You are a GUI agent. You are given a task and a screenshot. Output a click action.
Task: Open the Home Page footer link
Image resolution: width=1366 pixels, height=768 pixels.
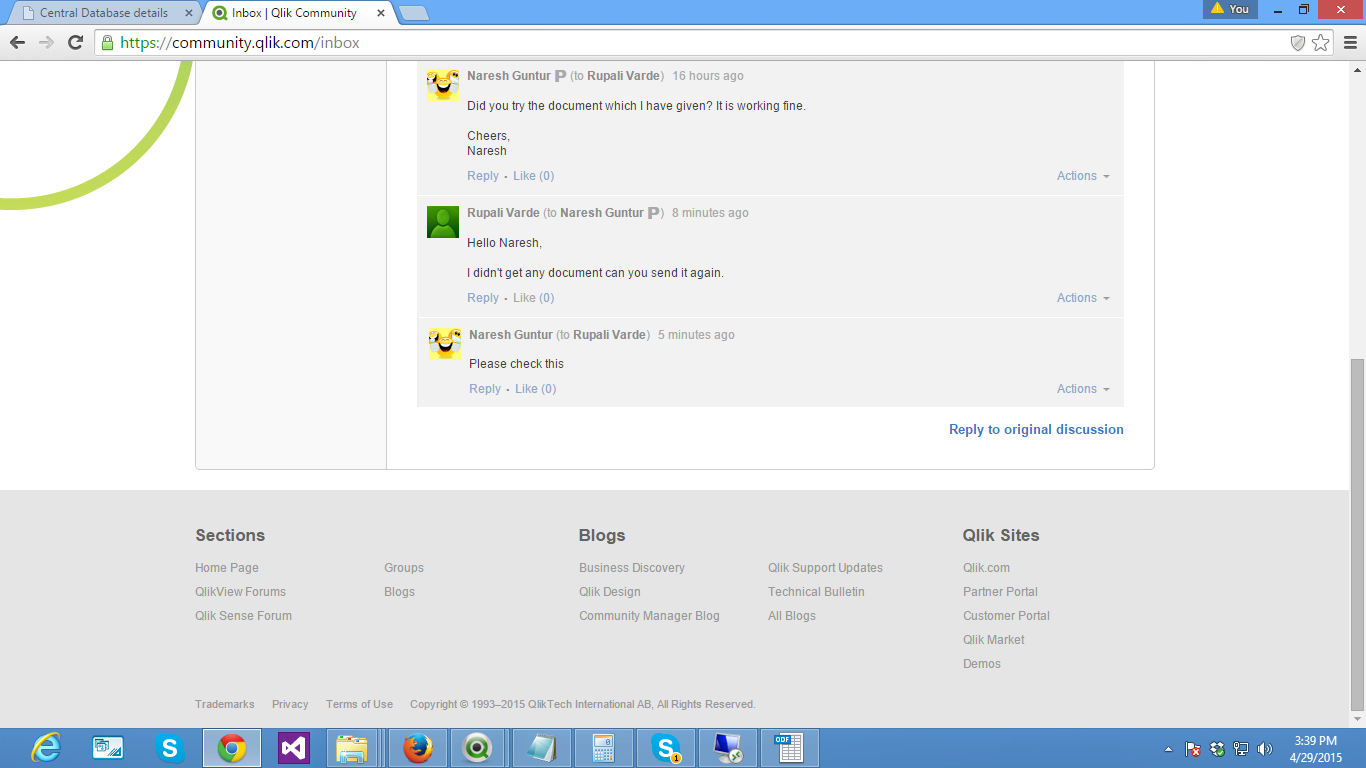click(x=227, y=568)
